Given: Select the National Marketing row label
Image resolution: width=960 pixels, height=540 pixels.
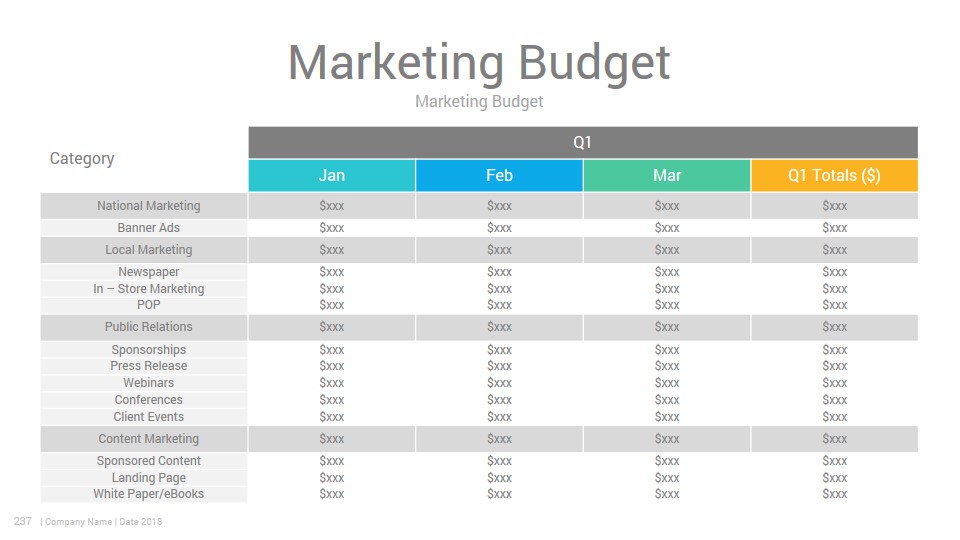Looking at the screenshot, I should (x=149, y=206).
